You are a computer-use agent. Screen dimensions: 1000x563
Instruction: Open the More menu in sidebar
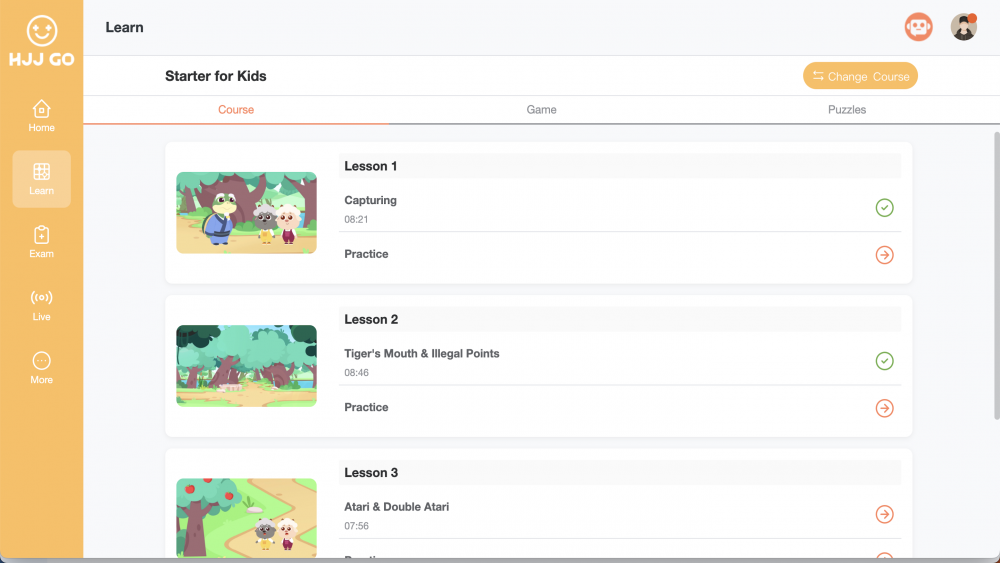(x=41, y=367)
